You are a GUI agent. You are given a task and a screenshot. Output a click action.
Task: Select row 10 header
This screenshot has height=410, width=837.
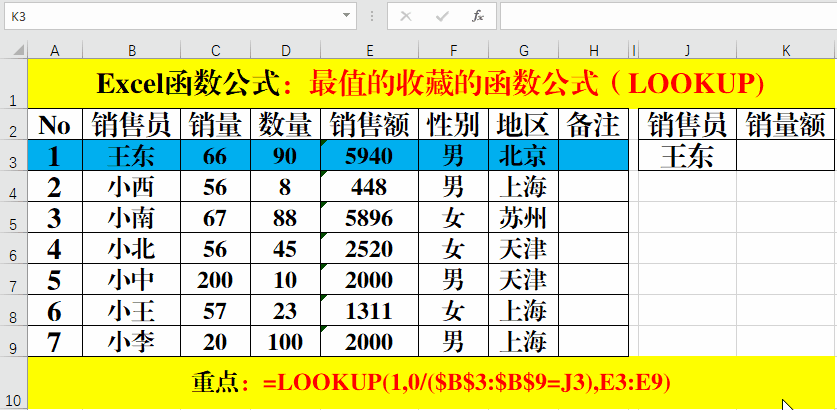click(14, 383)
